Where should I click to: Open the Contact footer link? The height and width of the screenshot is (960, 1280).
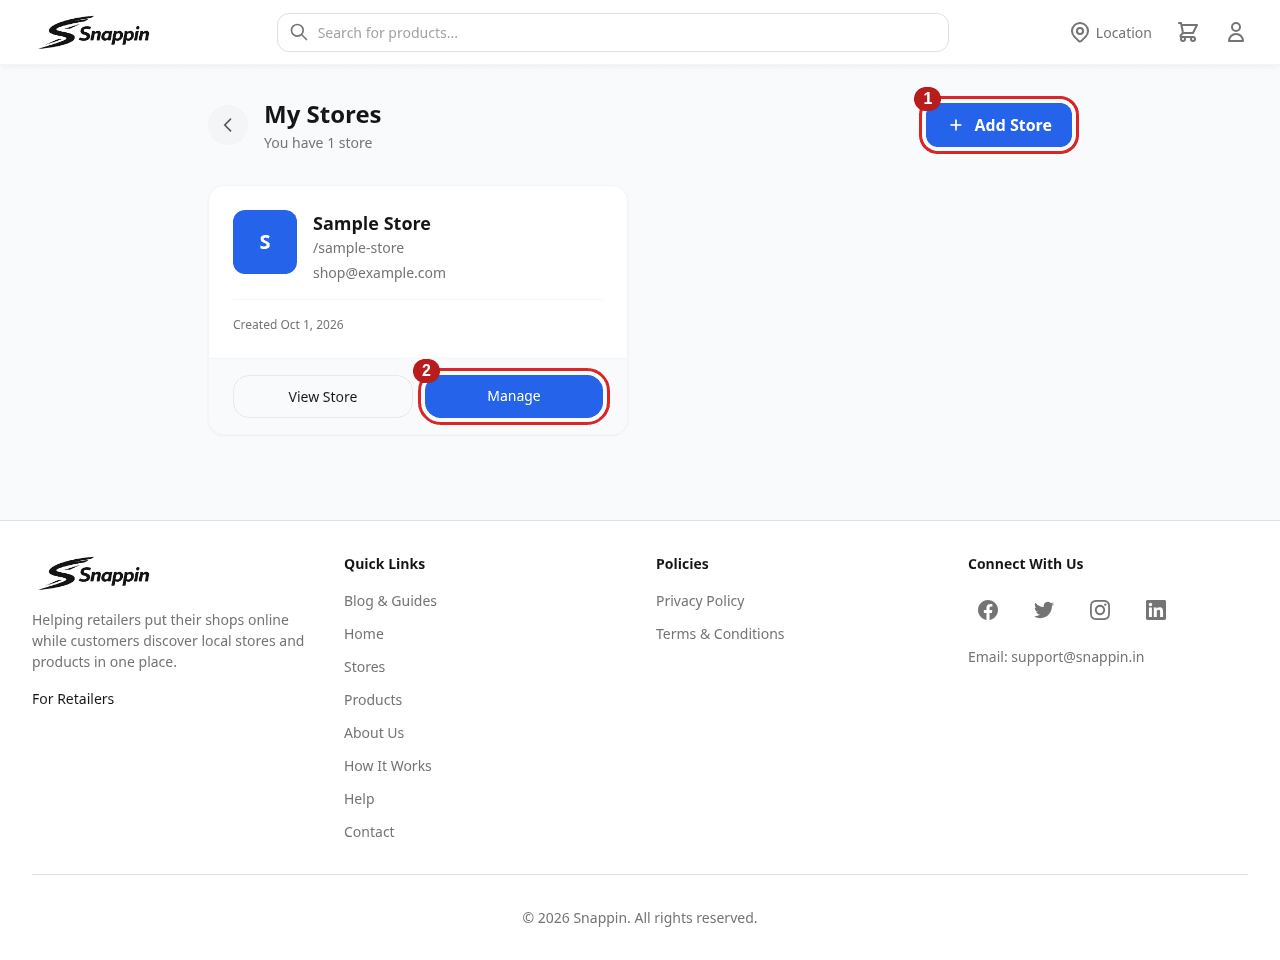(x=369, y=832)
